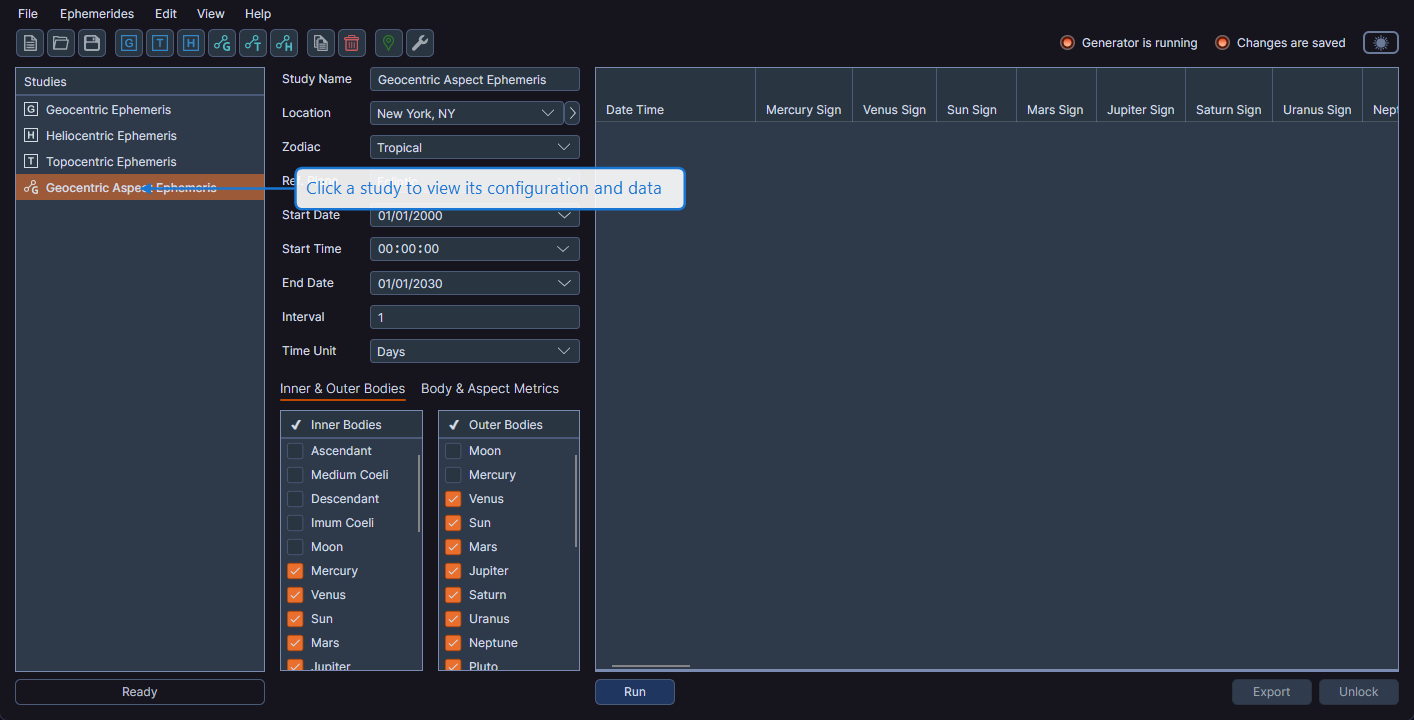Toggle the light theme sun button

click(x=1380, y=43)
